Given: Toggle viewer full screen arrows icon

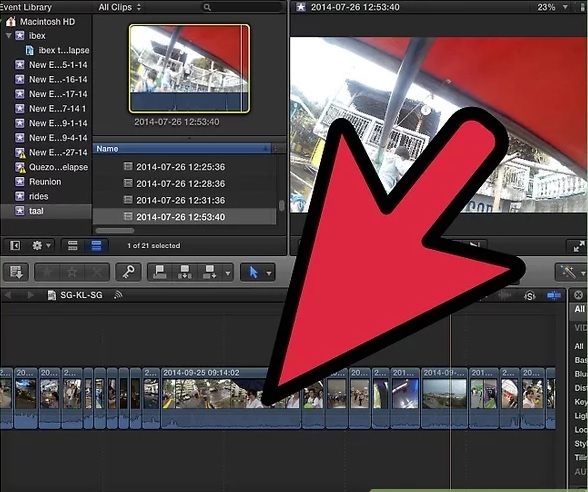Looking at the screenshot, I should tap(579, 246).
